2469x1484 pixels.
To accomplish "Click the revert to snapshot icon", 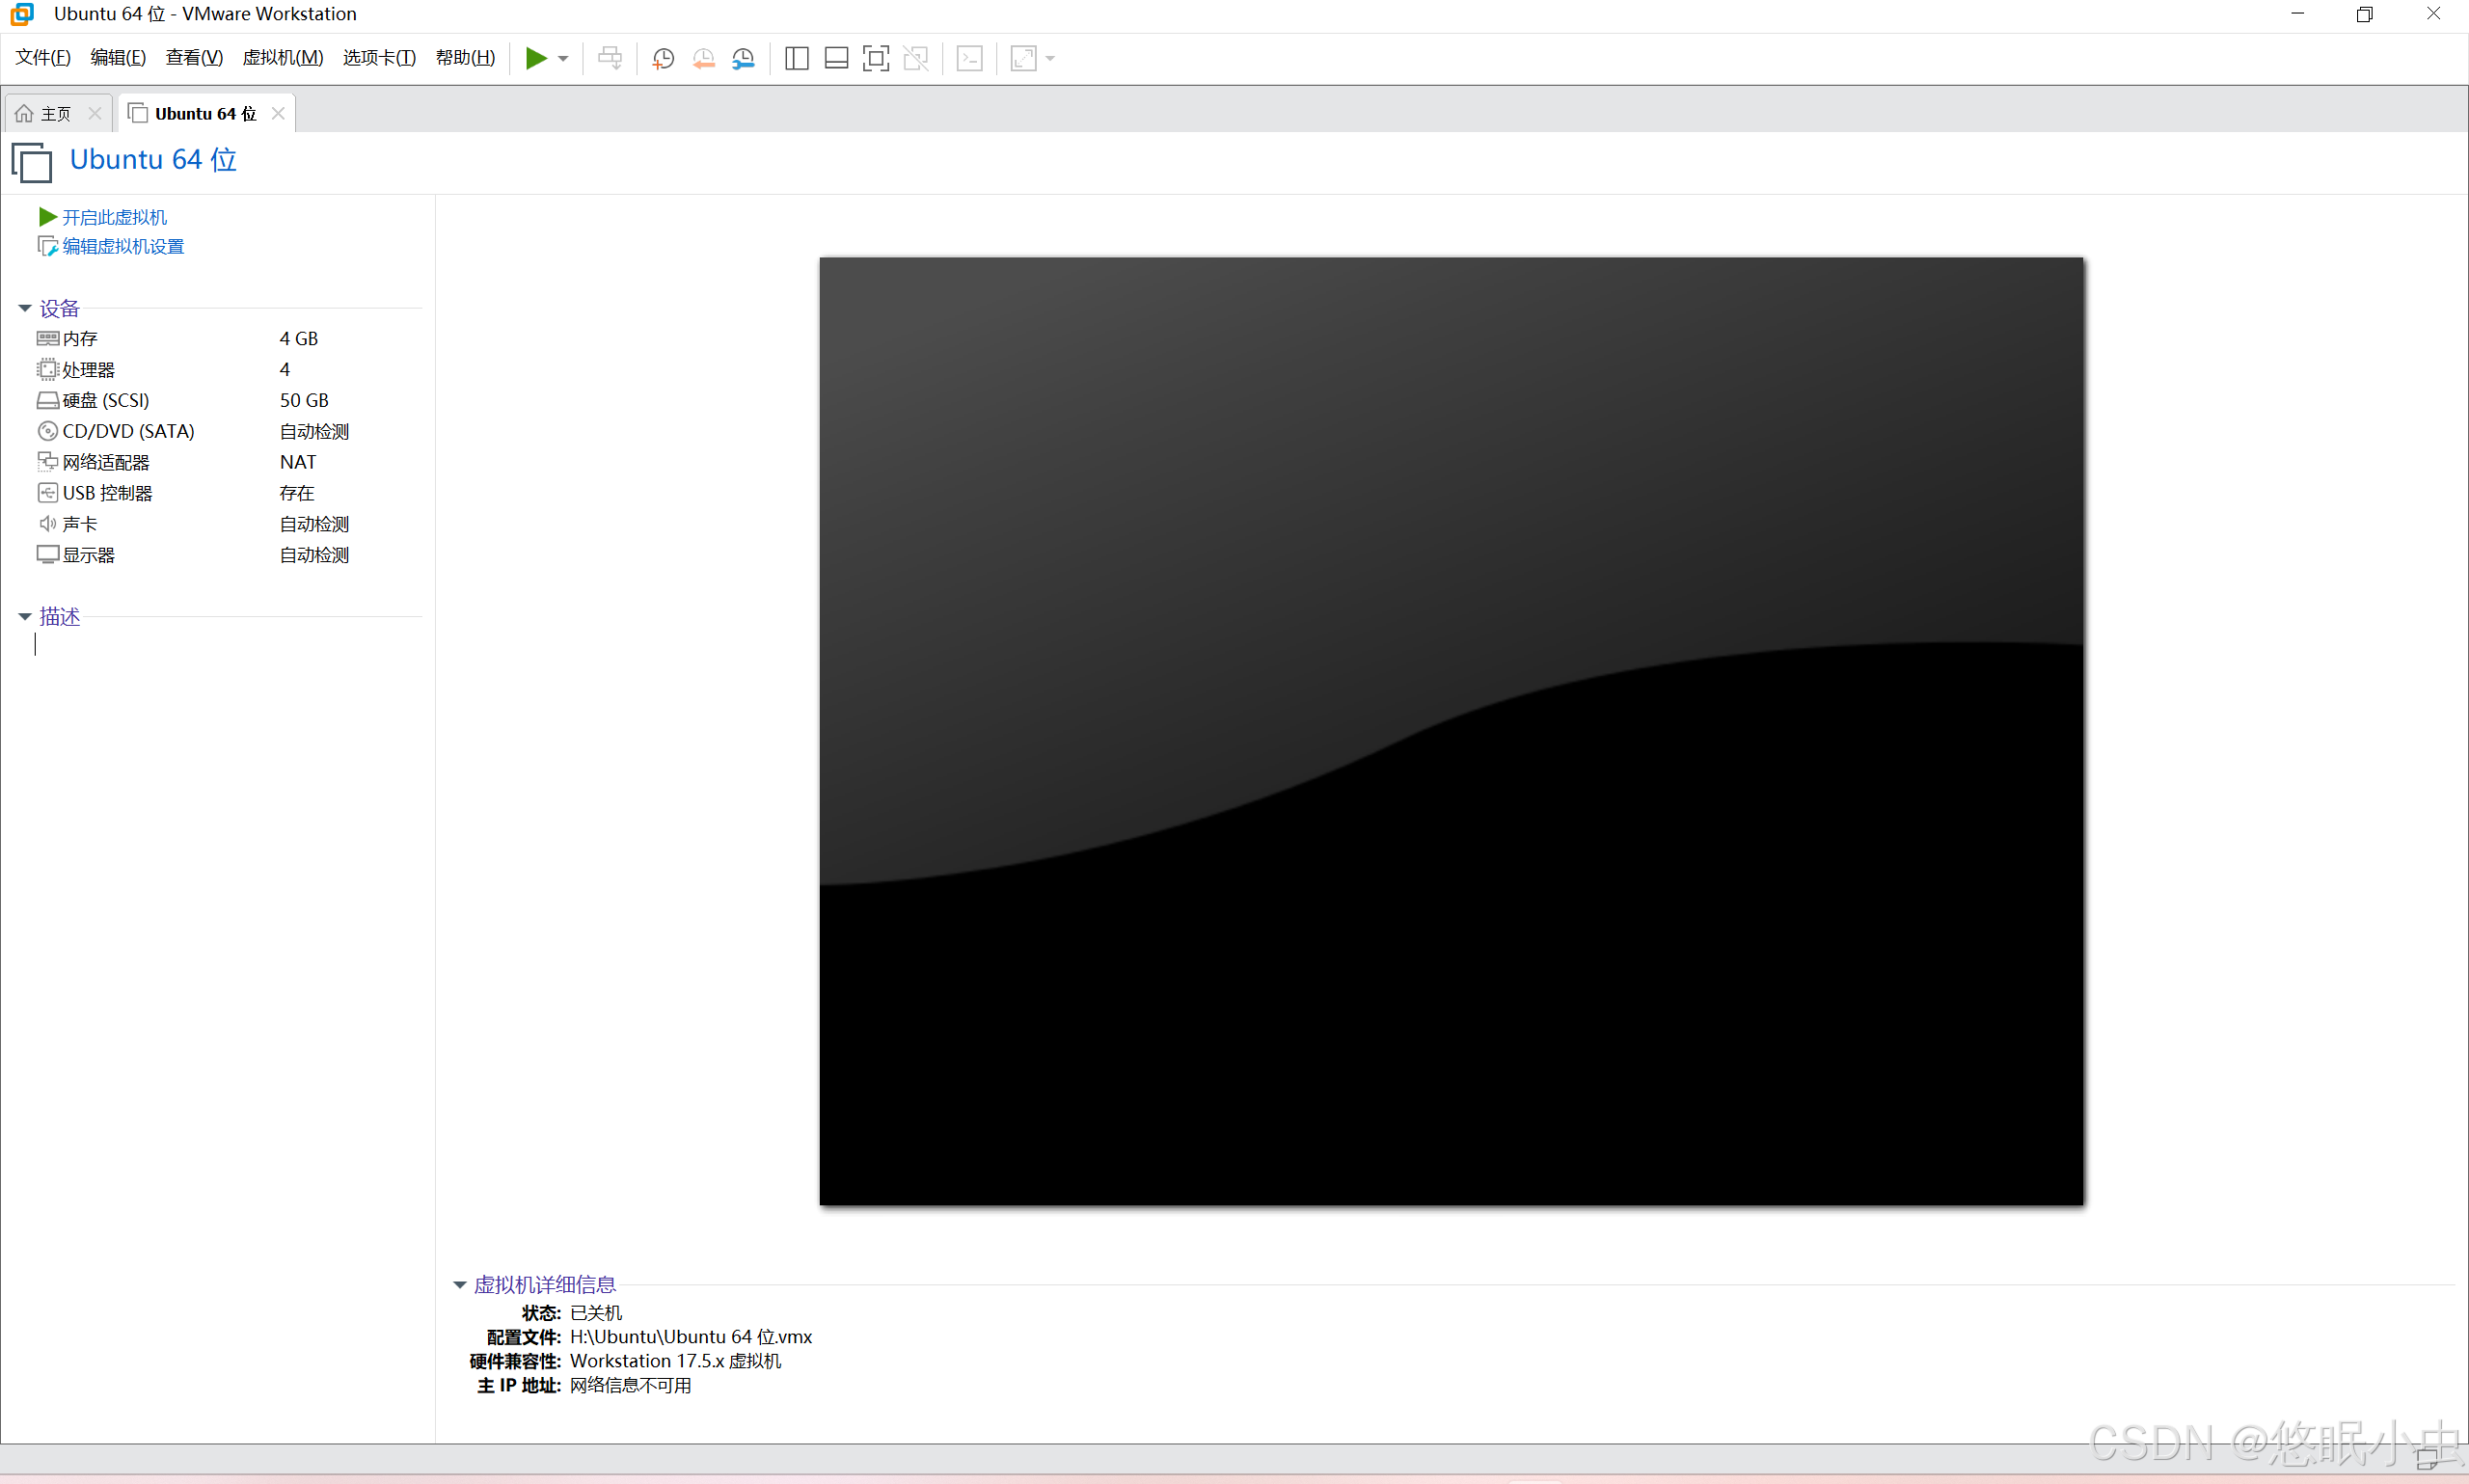I will click(x=704, y=58).
